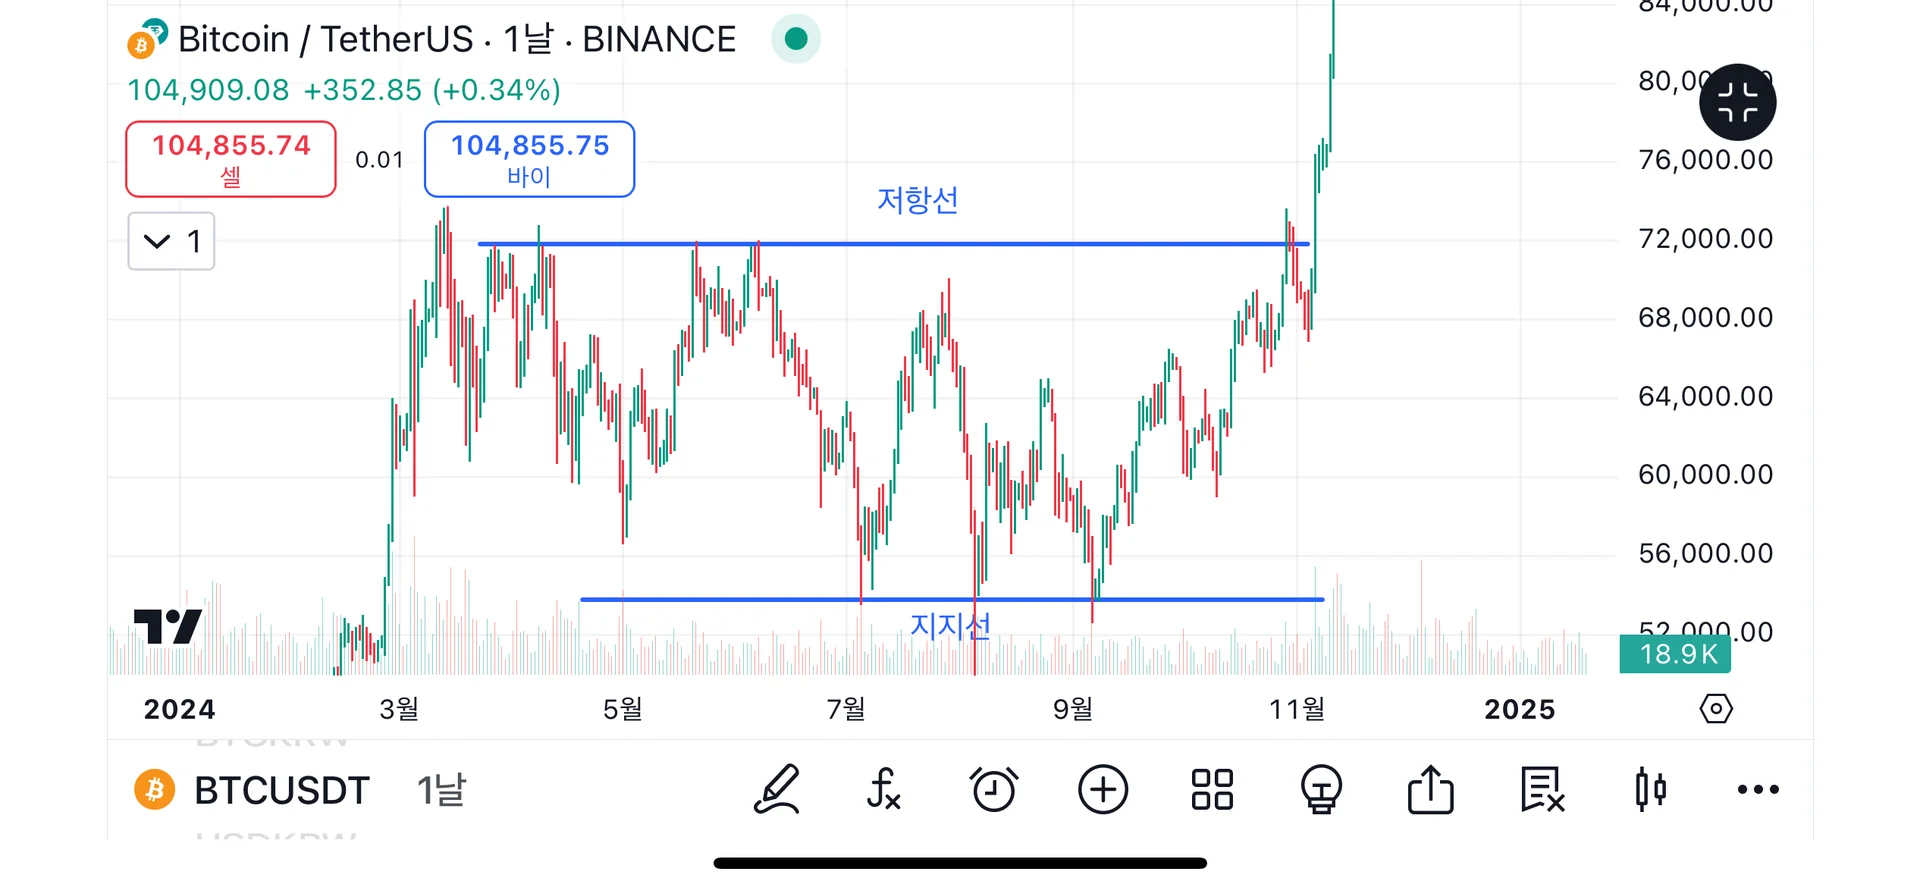This screenshot has width=1920, height=887.
Task: Tap the plus circle add icon
Action: pyautogui.click(x=1103, y=790)
